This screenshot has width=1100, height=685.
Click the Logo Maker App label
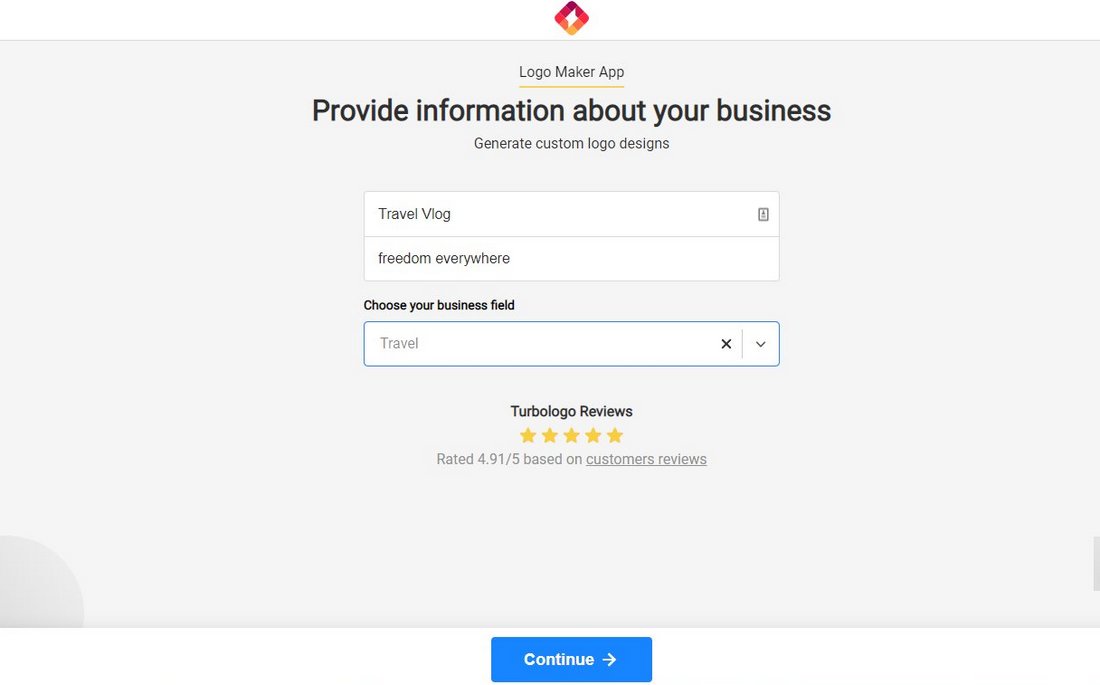[x=571, y=72]
